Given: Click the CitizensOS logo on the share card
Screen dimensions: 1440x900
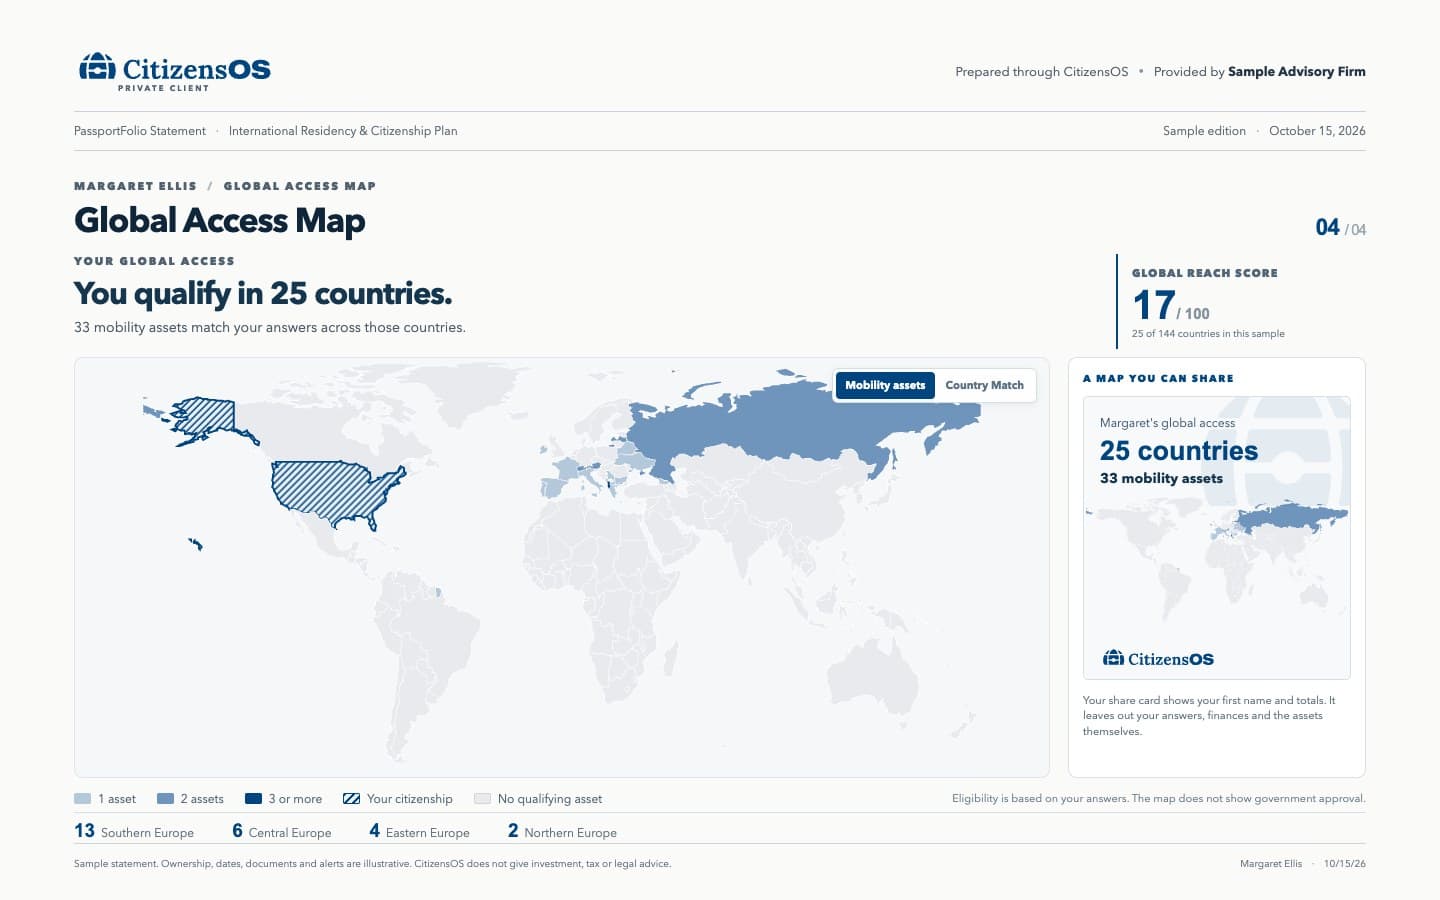Looking at the screenshot, I should tap(1158, 658).
